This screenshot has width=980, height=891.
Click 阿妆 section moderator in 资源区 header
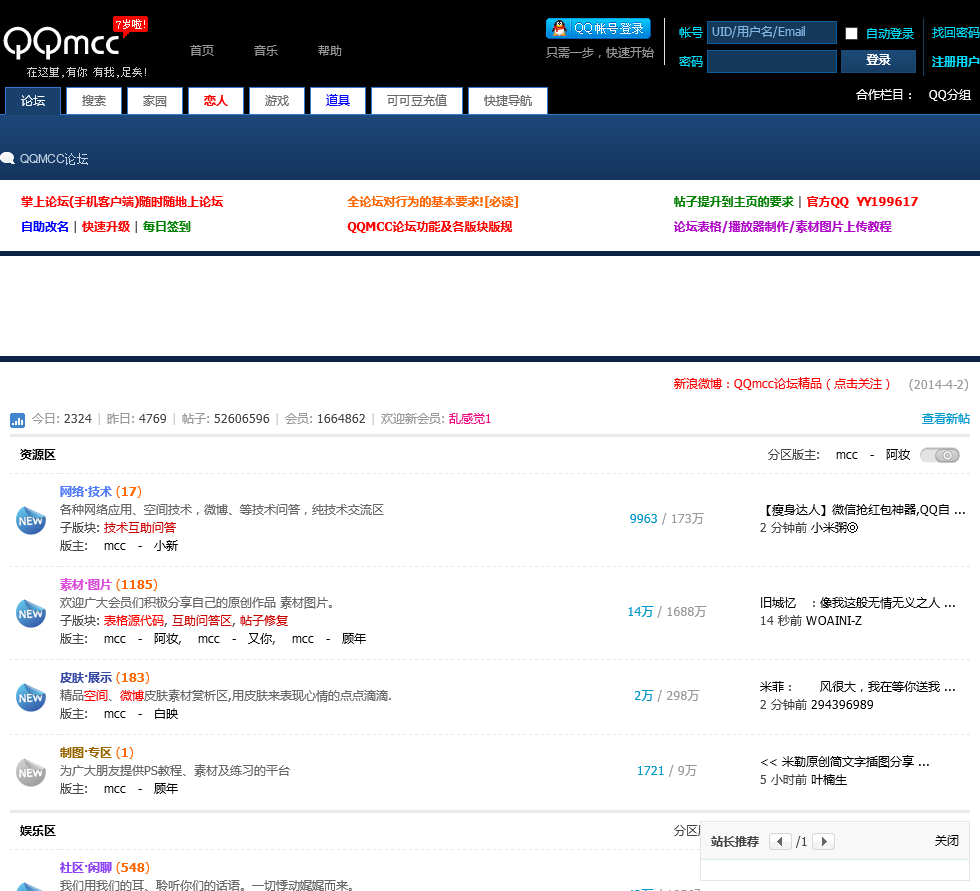click(x=898, y=455)
